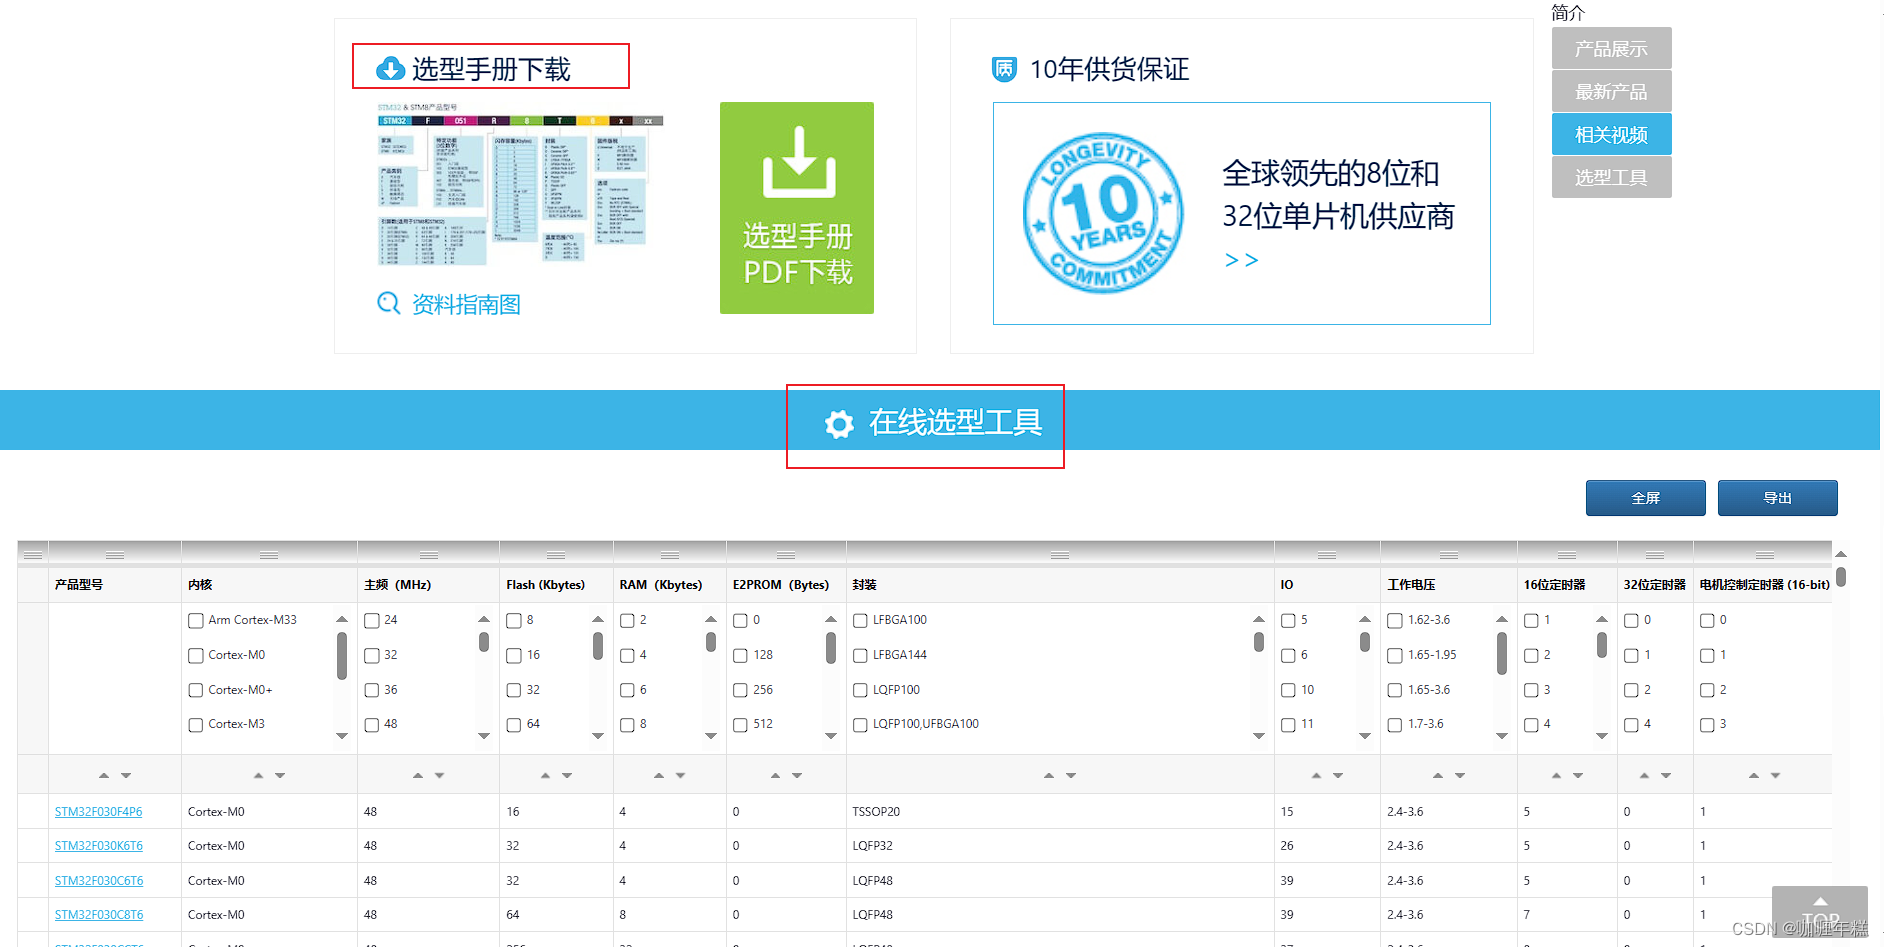This screenshot has width=1884, height=947.
Task: Sort IO column ascending
Action: coord(1316,775)
